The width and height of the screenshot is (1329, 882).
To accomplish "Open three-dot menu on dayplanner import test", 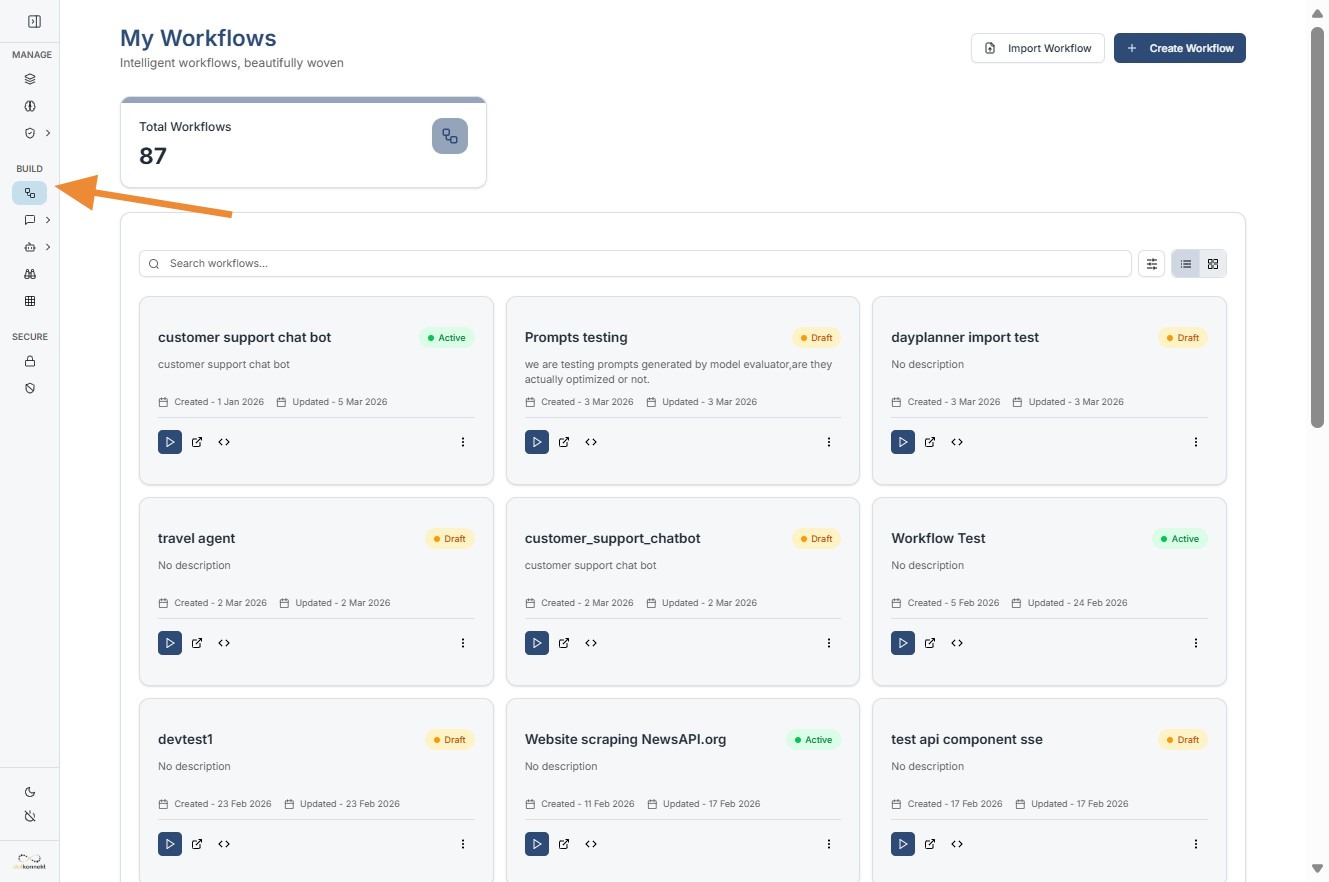I will tap(1196, 442).
